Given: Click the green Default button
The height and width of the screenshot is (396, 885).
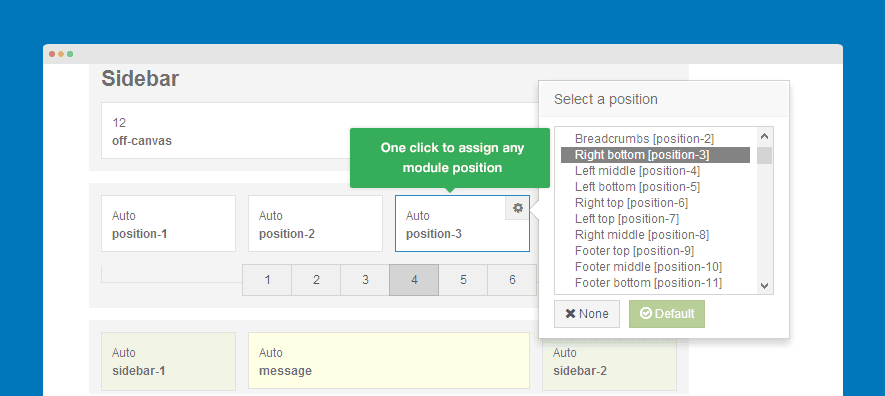Looking at the screenshot, I should pos(667,314).
